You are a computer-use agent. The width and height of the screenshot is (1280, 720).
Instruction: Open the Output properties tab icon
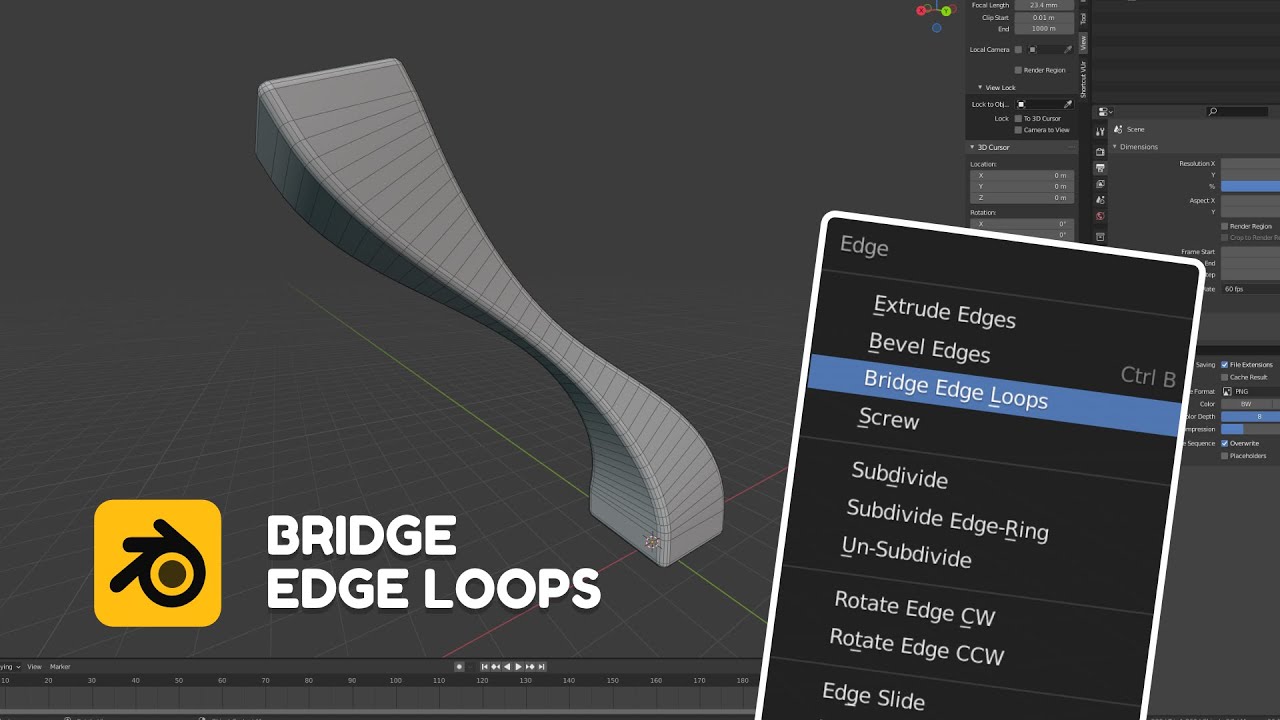pyautogui.click(x=1100, y=168)
